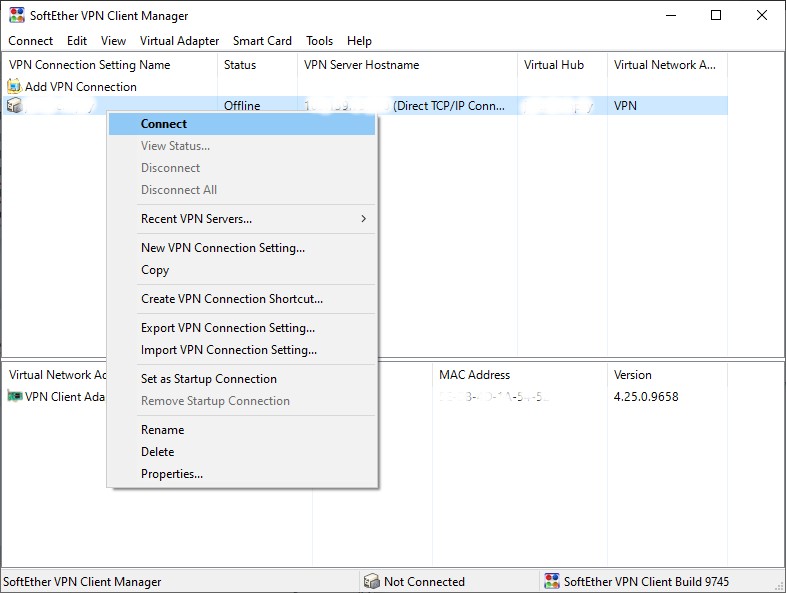
Task: Open the Smart Card menu
Action: tap(262, 41)
